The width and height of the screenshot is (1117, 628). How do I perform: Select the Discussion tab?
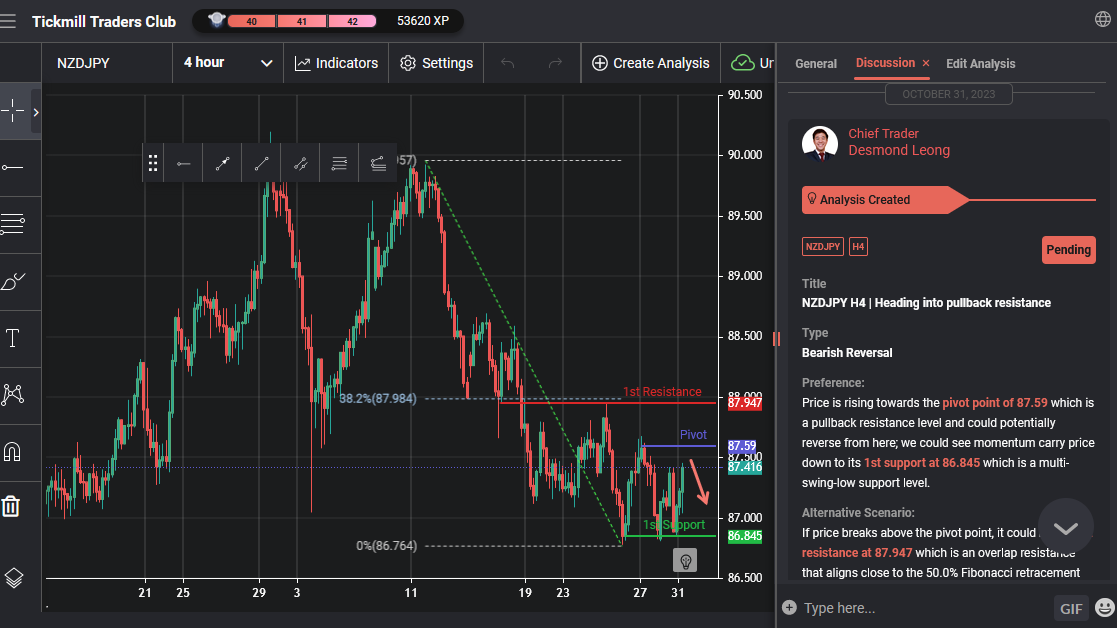click(x=885, y=63)
